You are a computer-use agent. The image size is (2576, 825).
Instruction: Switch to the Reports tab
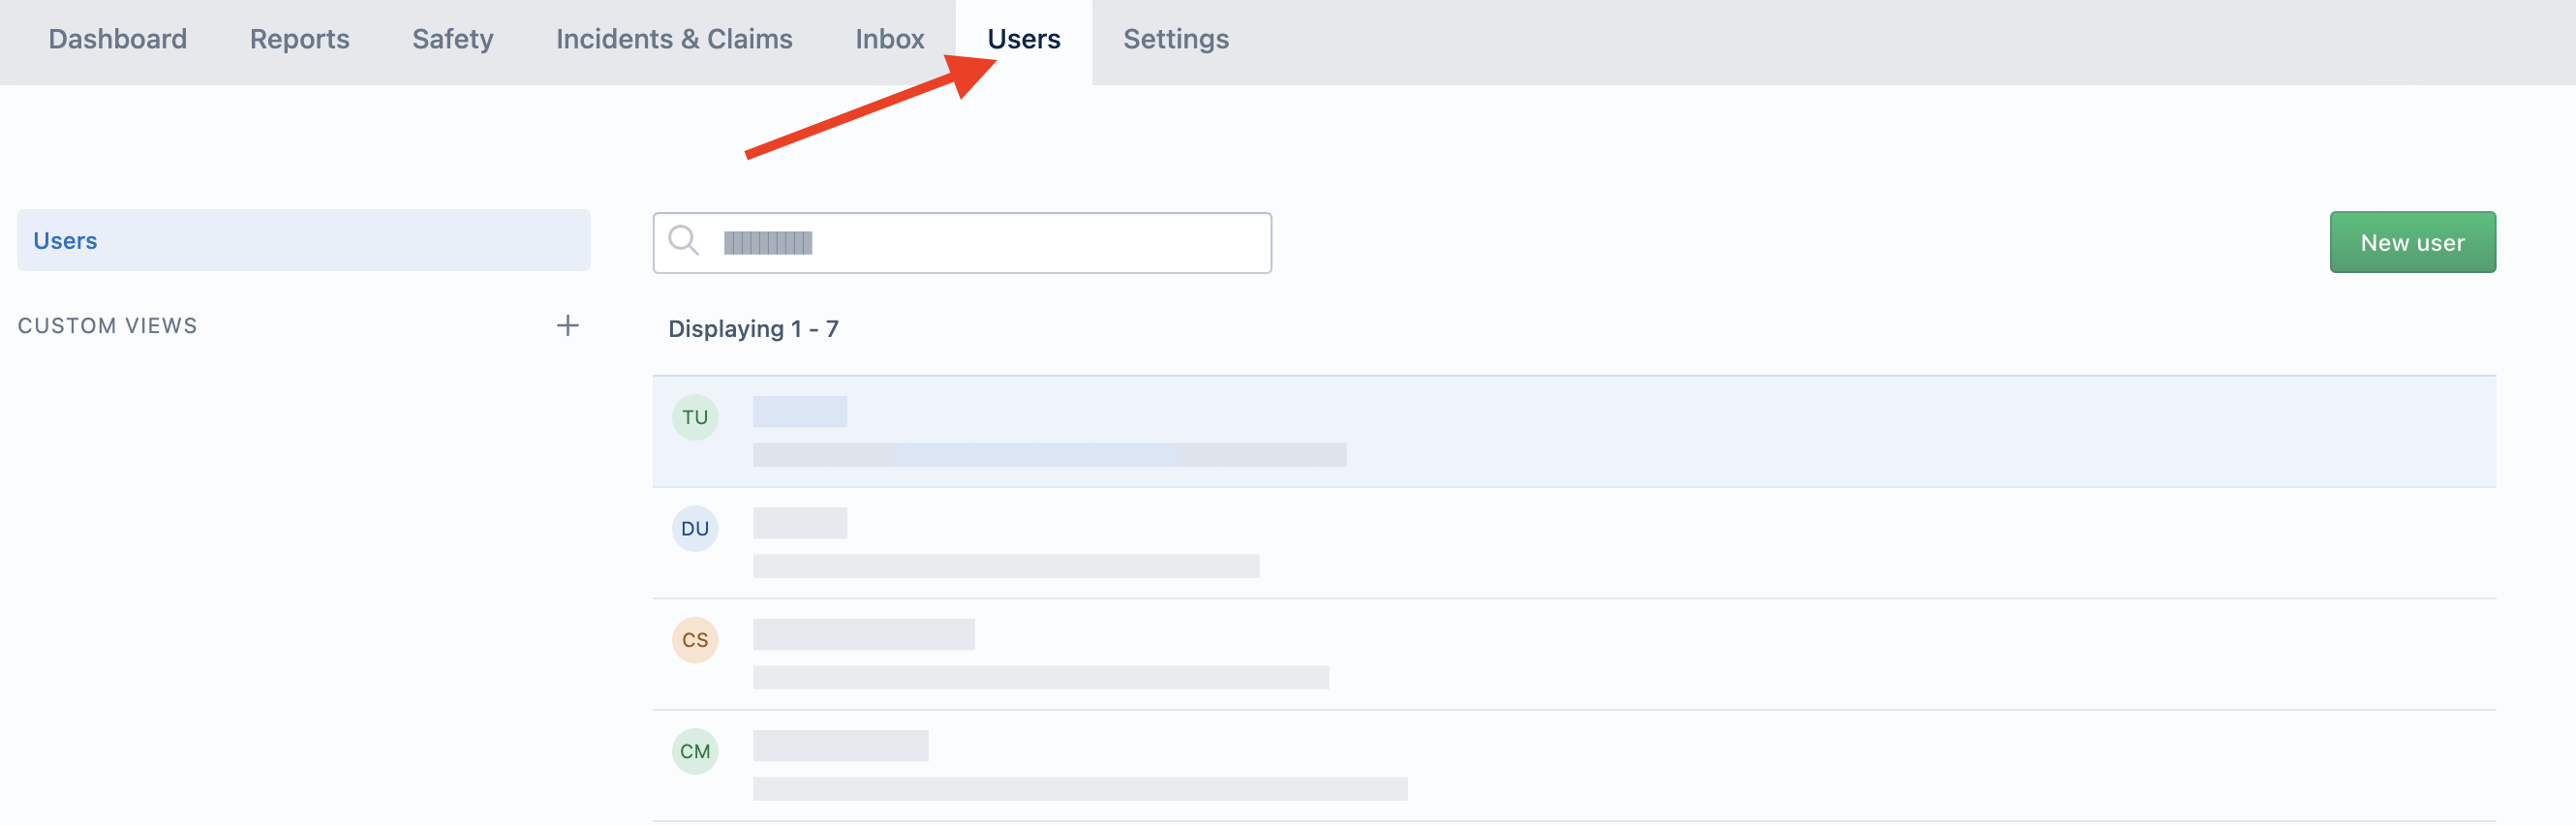299,39
